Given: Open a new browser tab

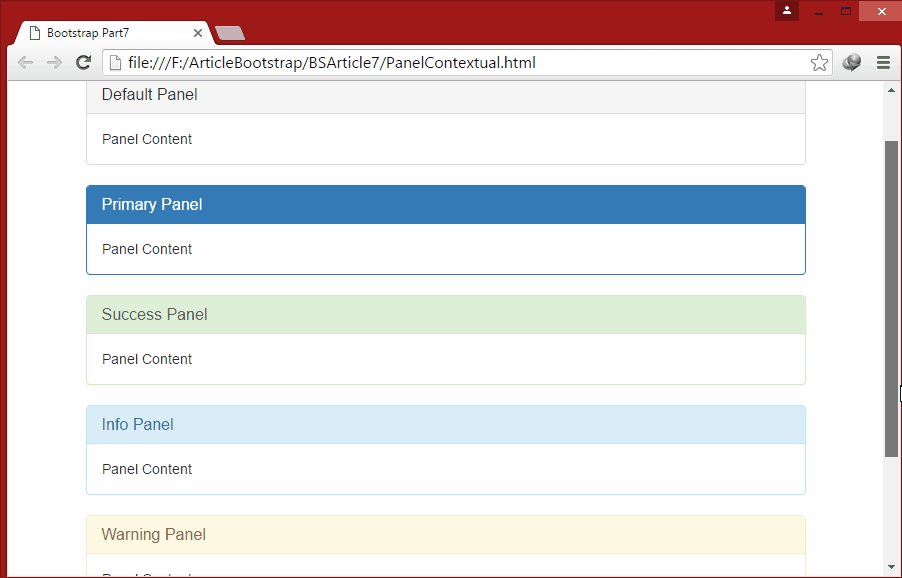Looking at the screenshot, I should 229,32.
